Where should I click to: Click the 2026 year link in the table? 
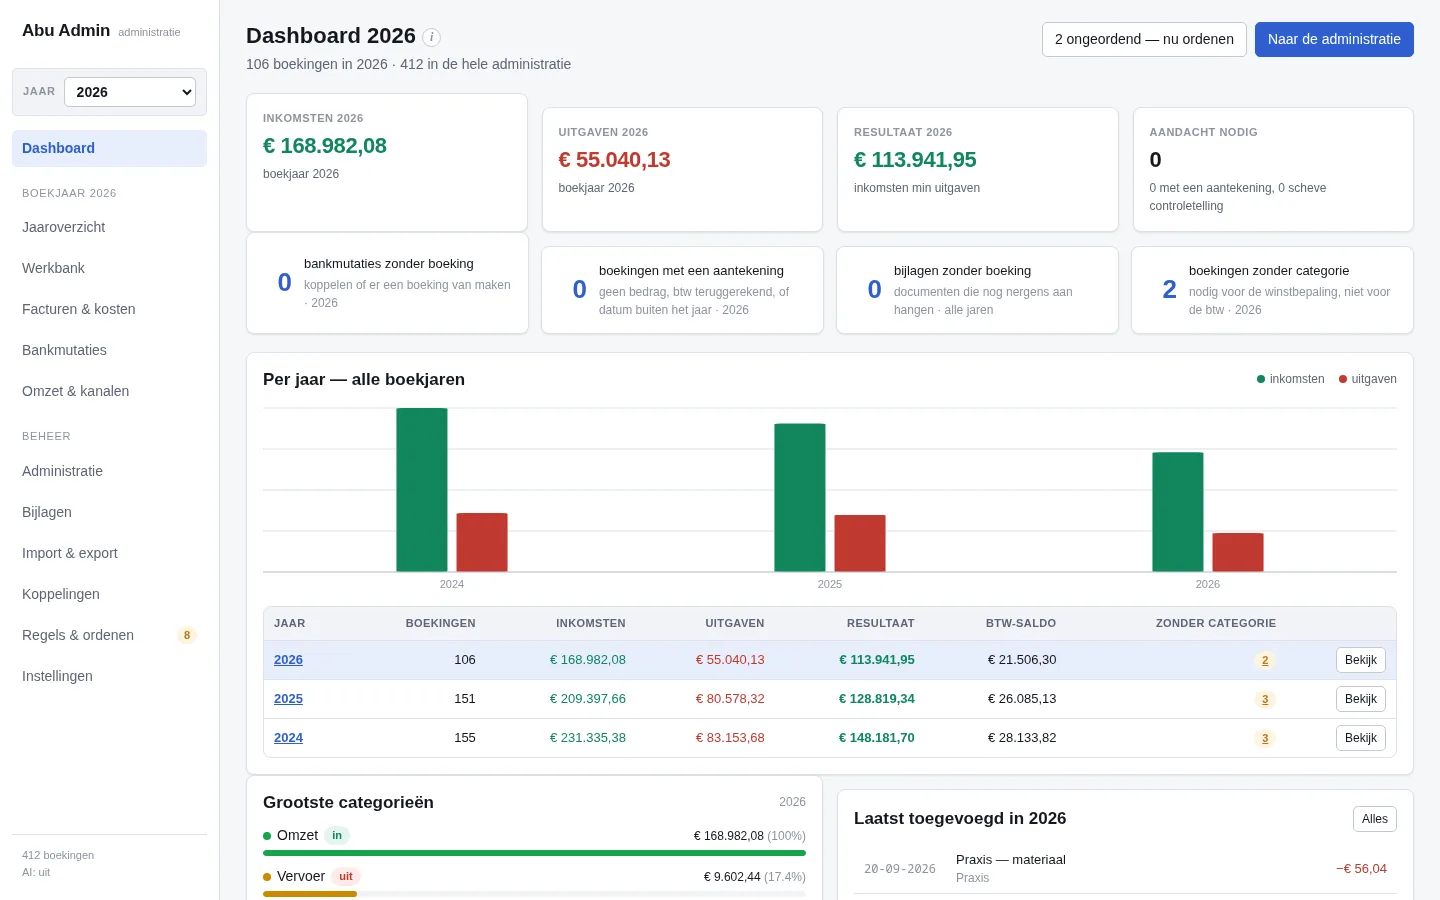(288, 660)
